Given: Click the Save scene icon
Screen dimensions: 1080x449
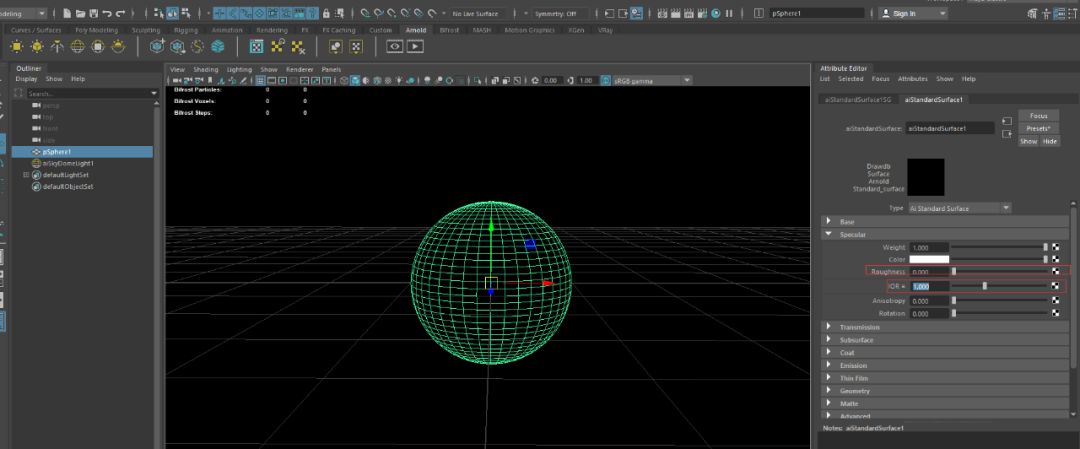Looking at the screenshot, I should coord(93,13).
